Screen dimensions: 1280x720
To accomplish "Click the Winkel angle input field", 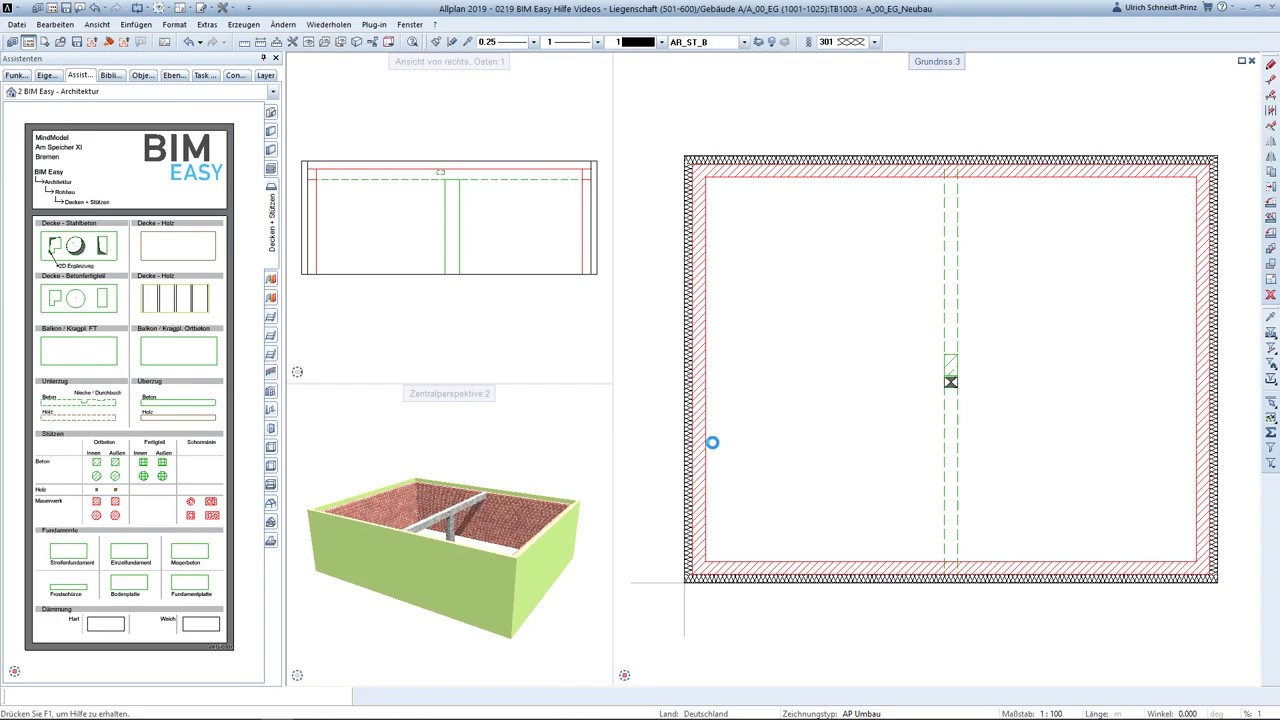I will [1189, 714].
